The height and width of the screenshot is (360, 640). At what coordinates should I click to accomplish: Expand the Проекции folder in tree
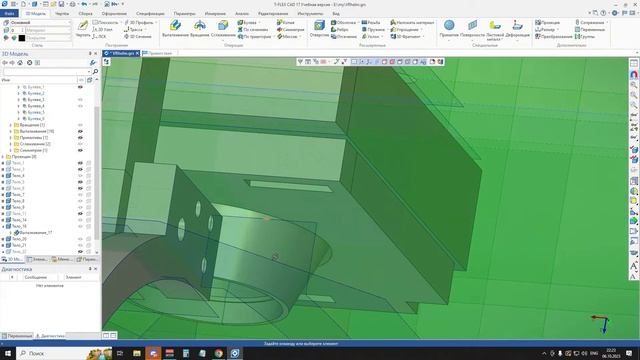point(3,157)
